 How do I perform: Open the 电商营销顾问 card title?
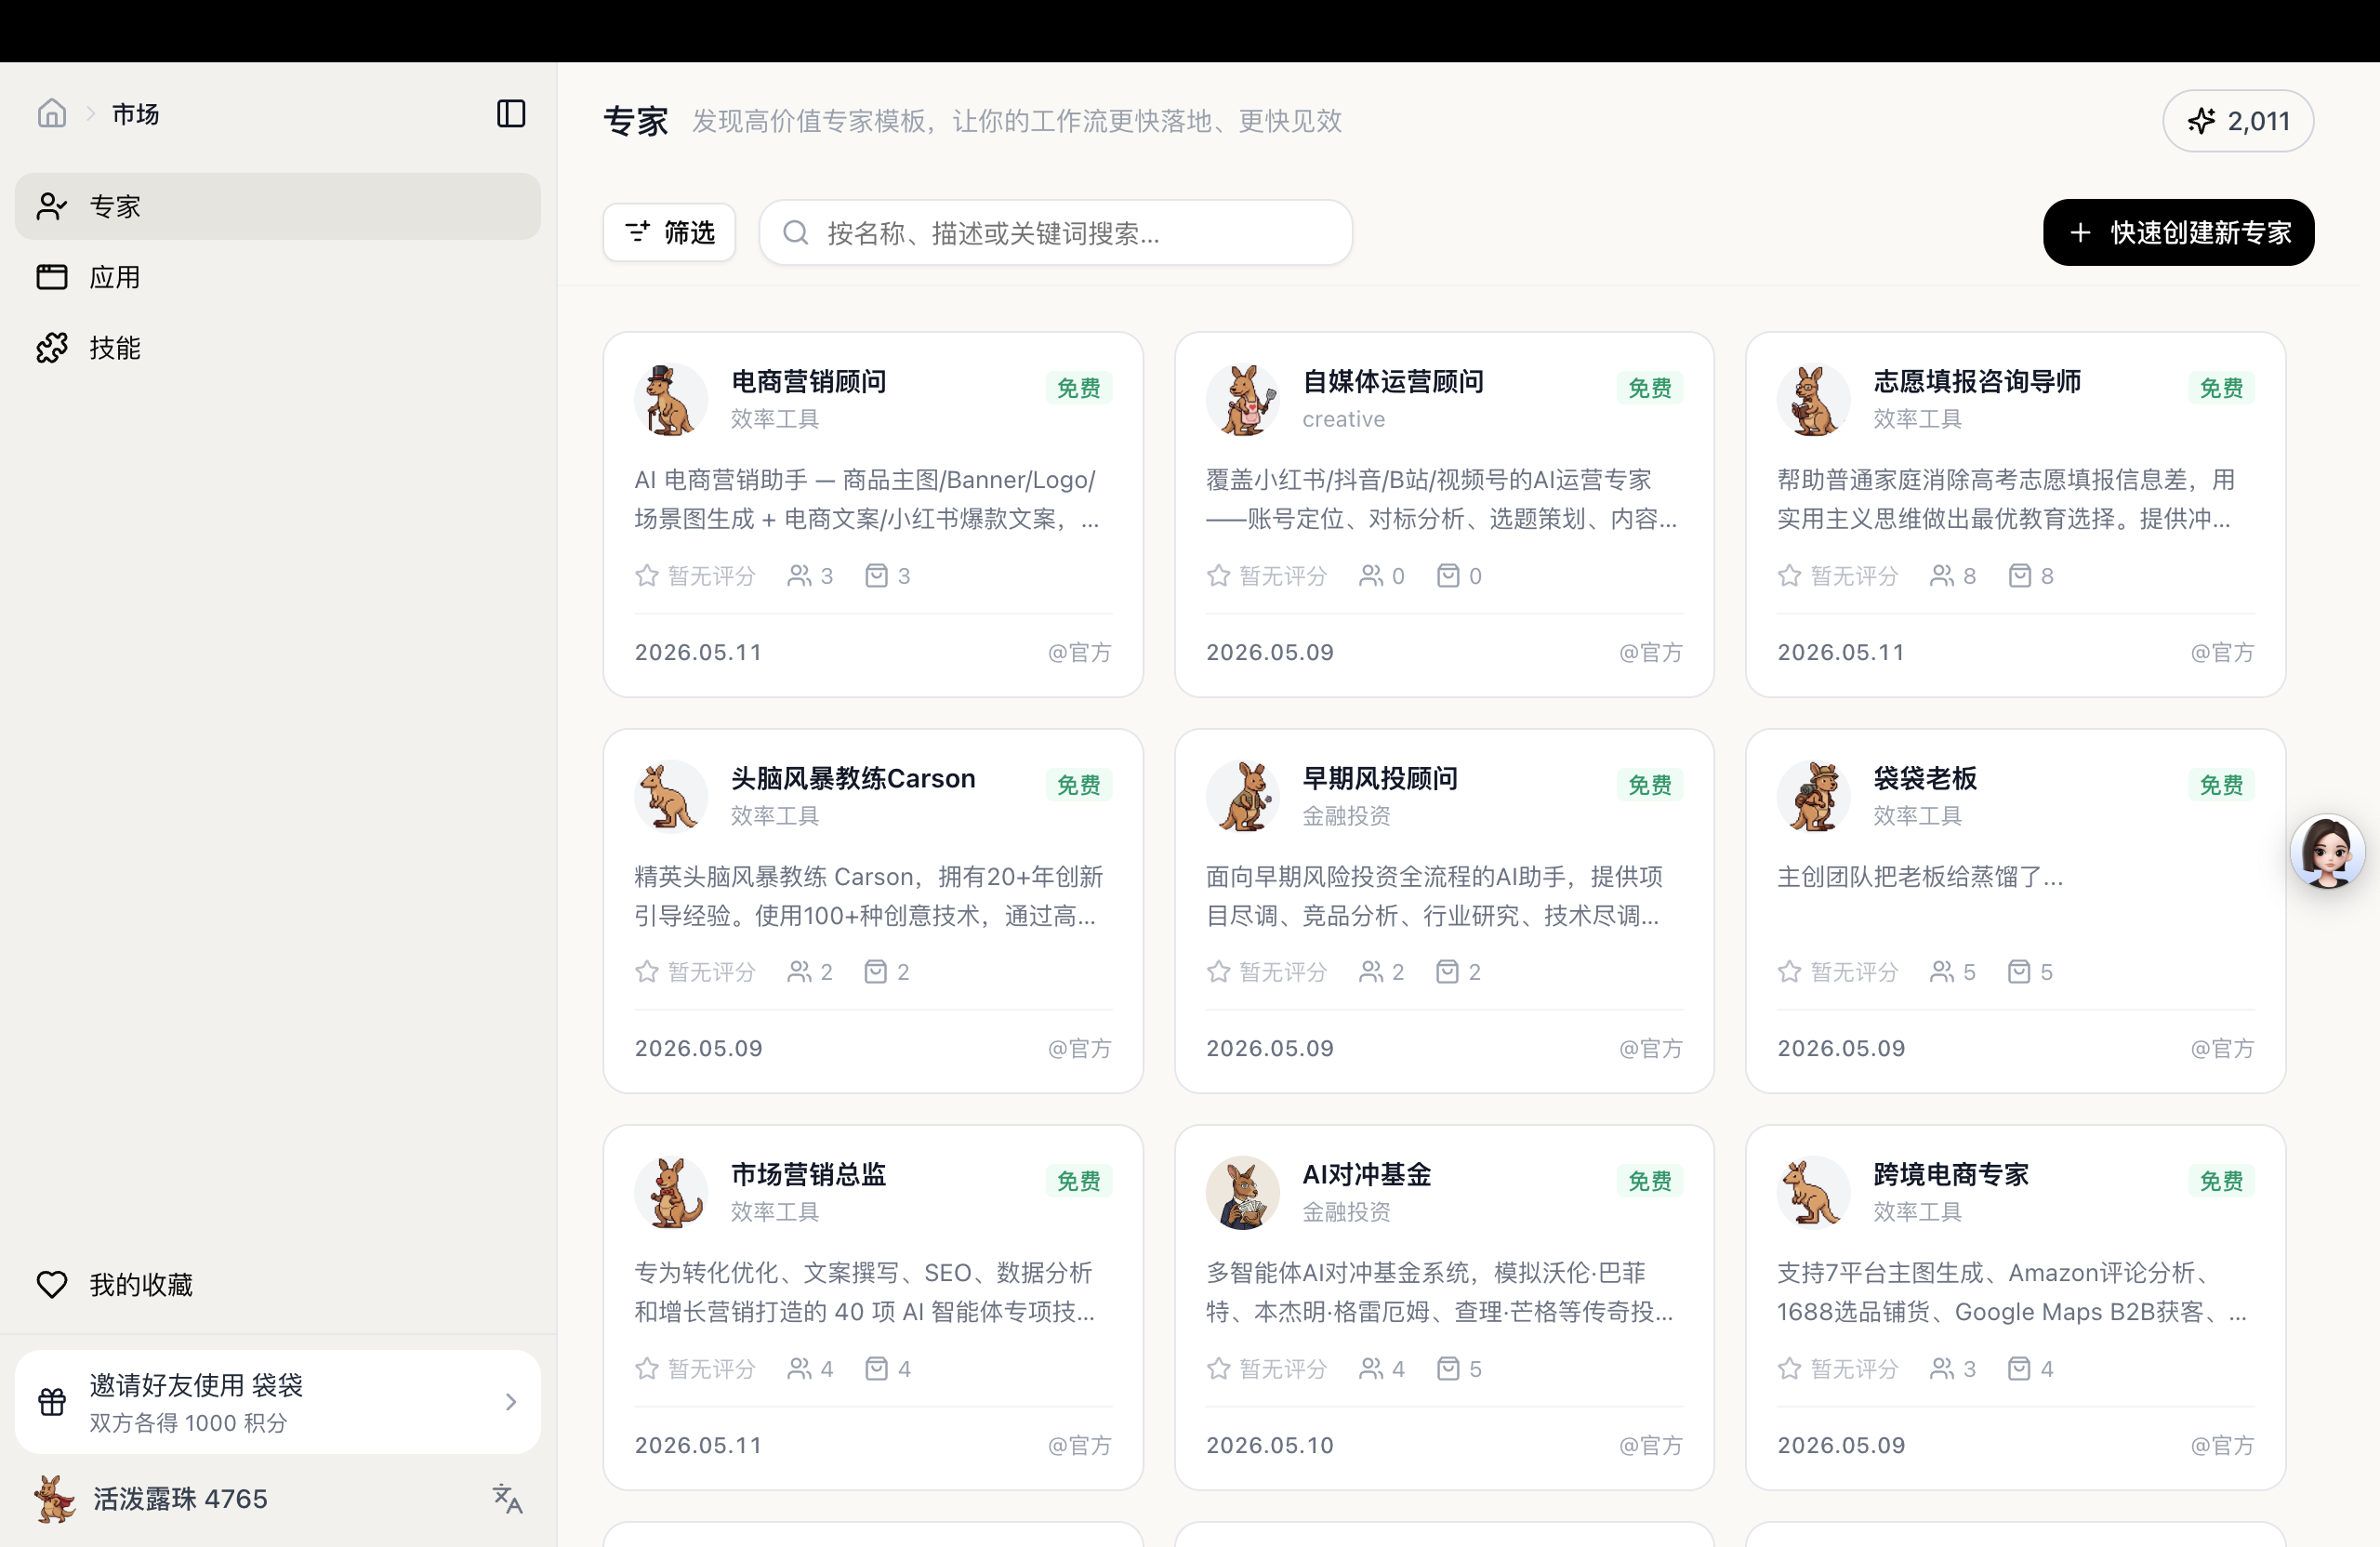(808, 381)
